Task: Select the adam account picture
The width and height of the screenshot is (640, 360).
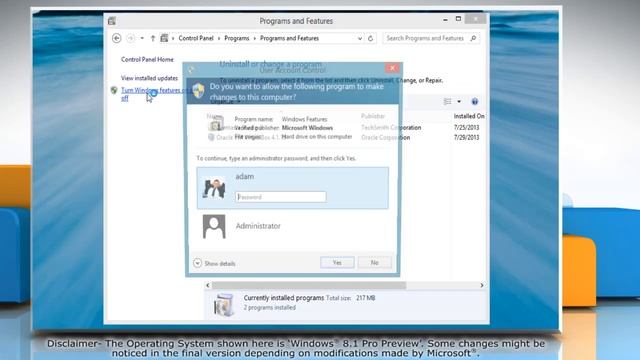Action: [214, 188]
